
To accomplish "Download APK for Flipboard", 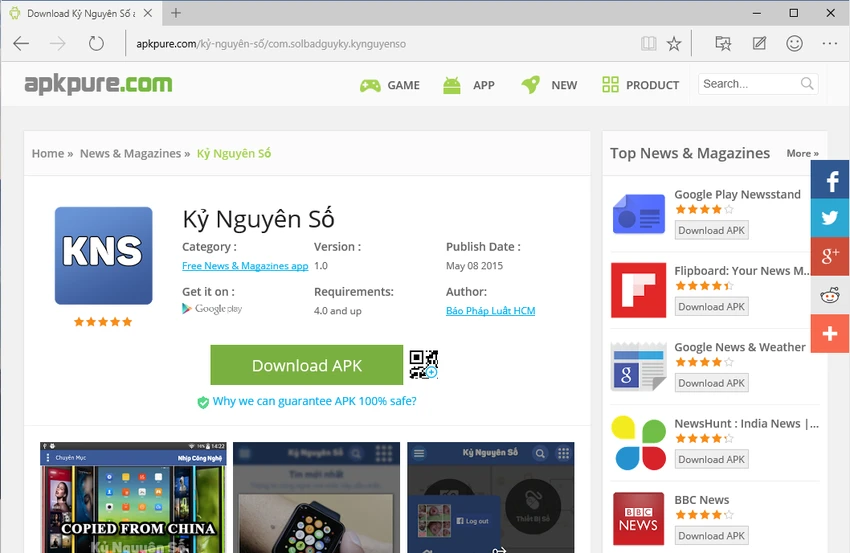I will click(x=712, y=307).
